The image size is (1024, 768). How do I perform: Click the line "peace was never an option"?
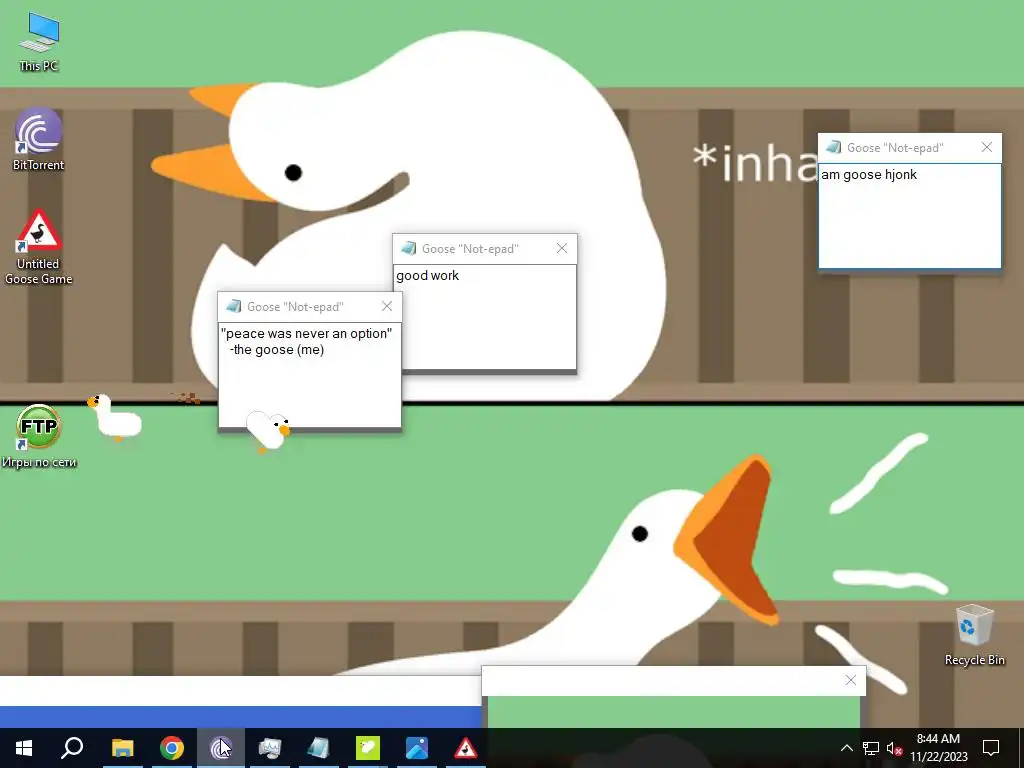click(x=306, y=333)
